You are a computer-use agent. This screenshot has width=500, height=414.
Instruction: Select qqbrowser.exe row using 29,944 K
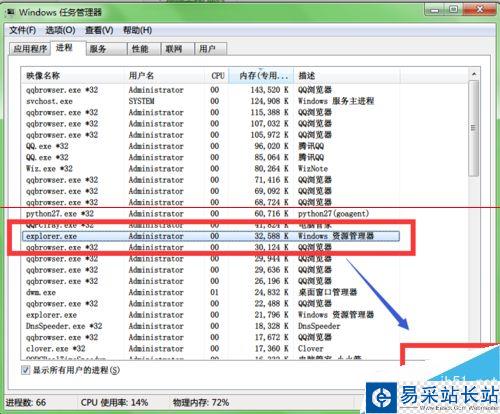[x=211, y=259]
